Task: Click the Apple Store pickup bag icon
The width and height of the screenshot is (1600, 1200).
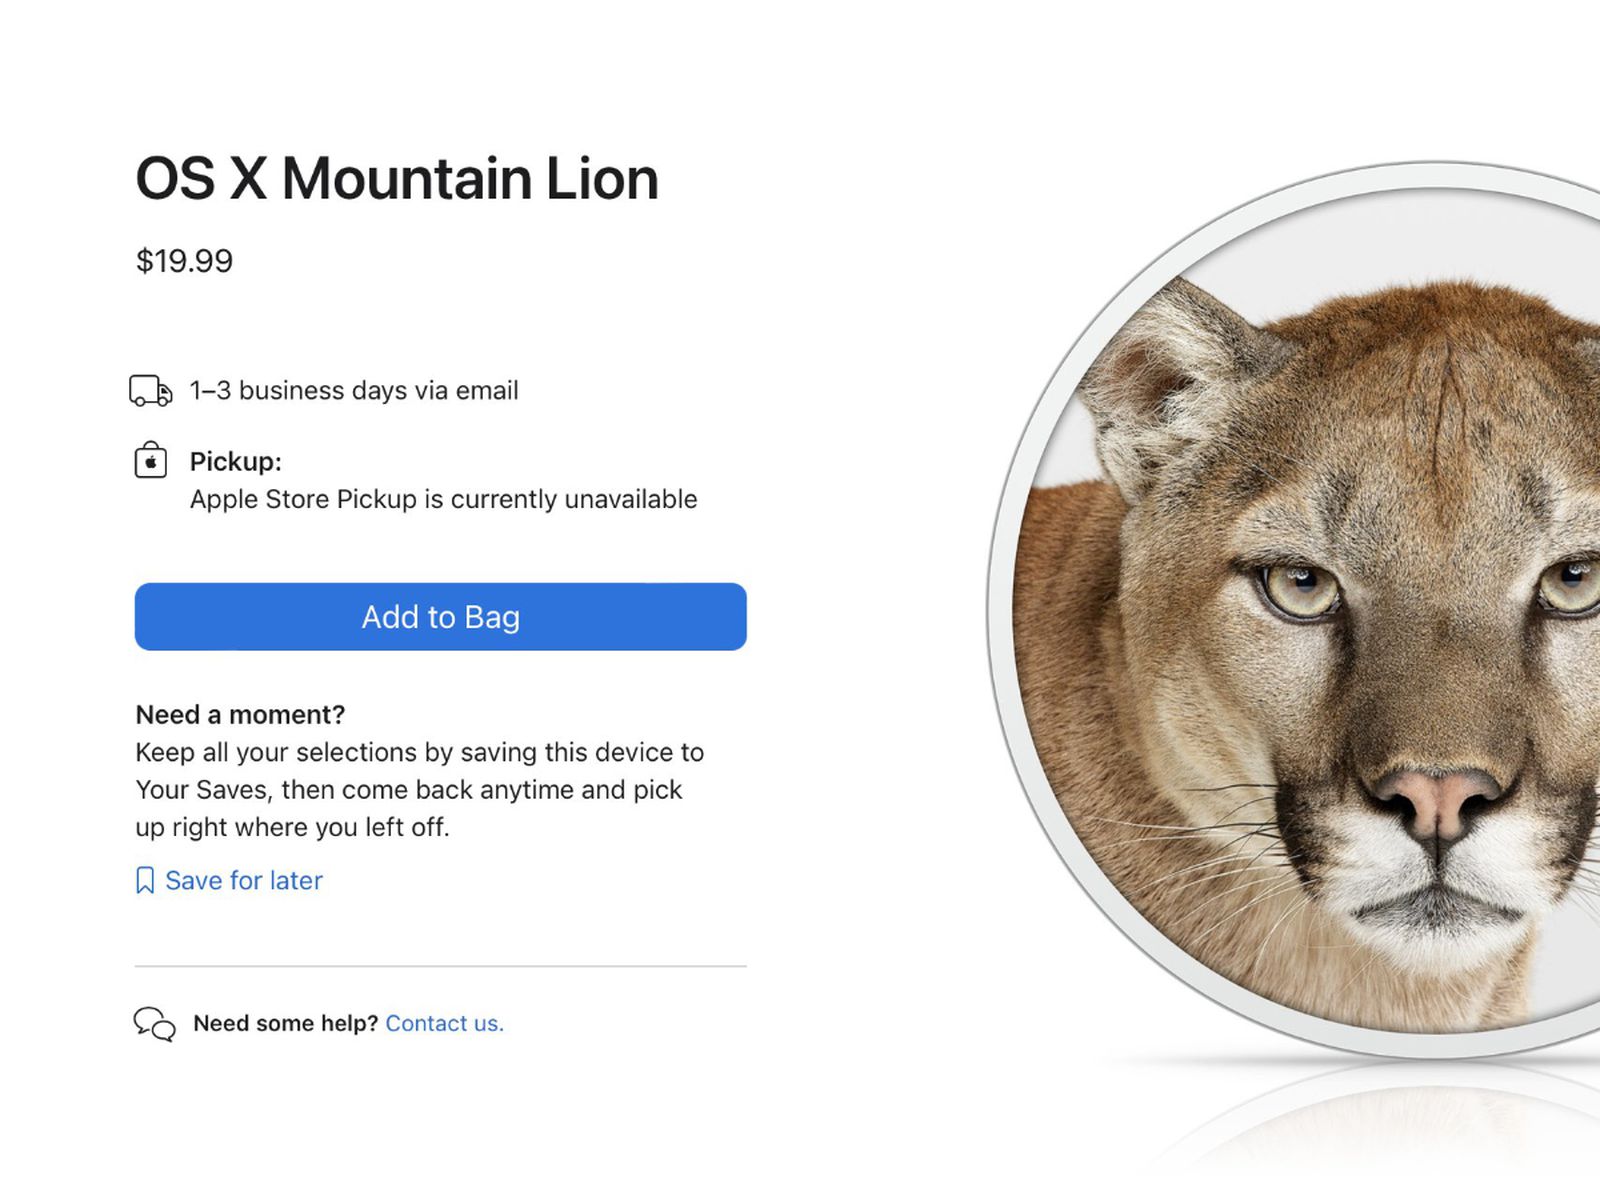Action: 151,461
